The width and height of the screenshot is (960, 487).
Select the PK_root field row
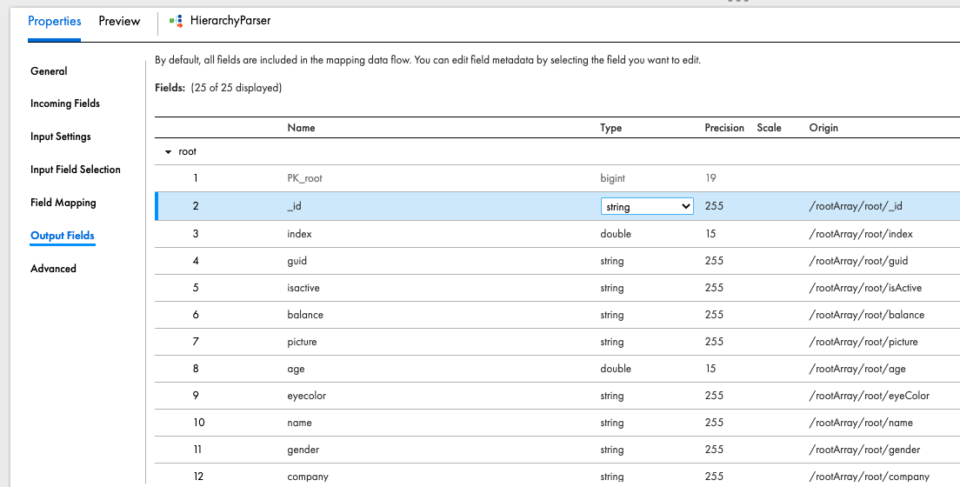pyautogui.click(x=557, y=178)
